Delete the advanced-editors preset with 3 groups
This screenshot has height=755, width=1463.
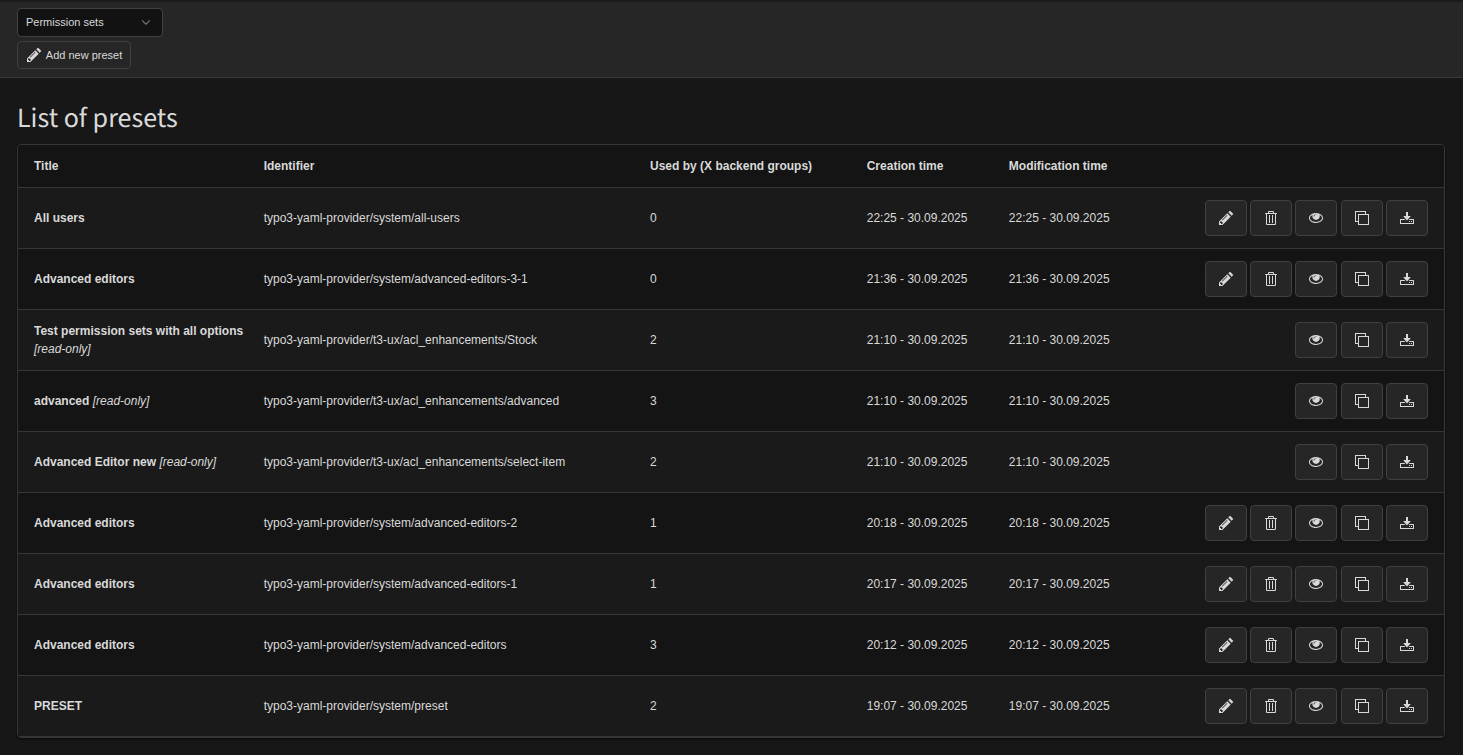(x=1270, y=645)
